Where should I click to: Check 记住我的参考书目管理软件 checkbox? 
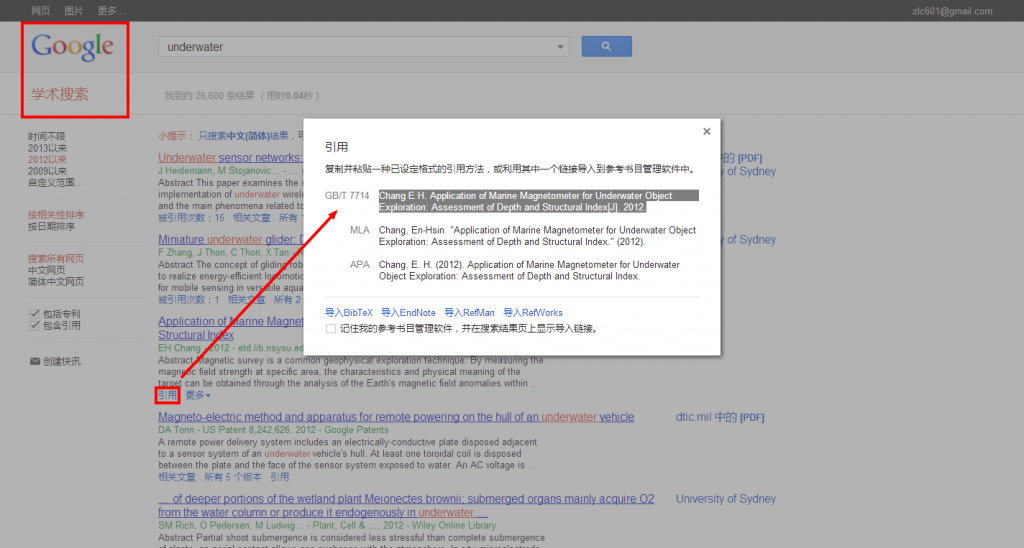pyautogui.click(x=331, y=329)
